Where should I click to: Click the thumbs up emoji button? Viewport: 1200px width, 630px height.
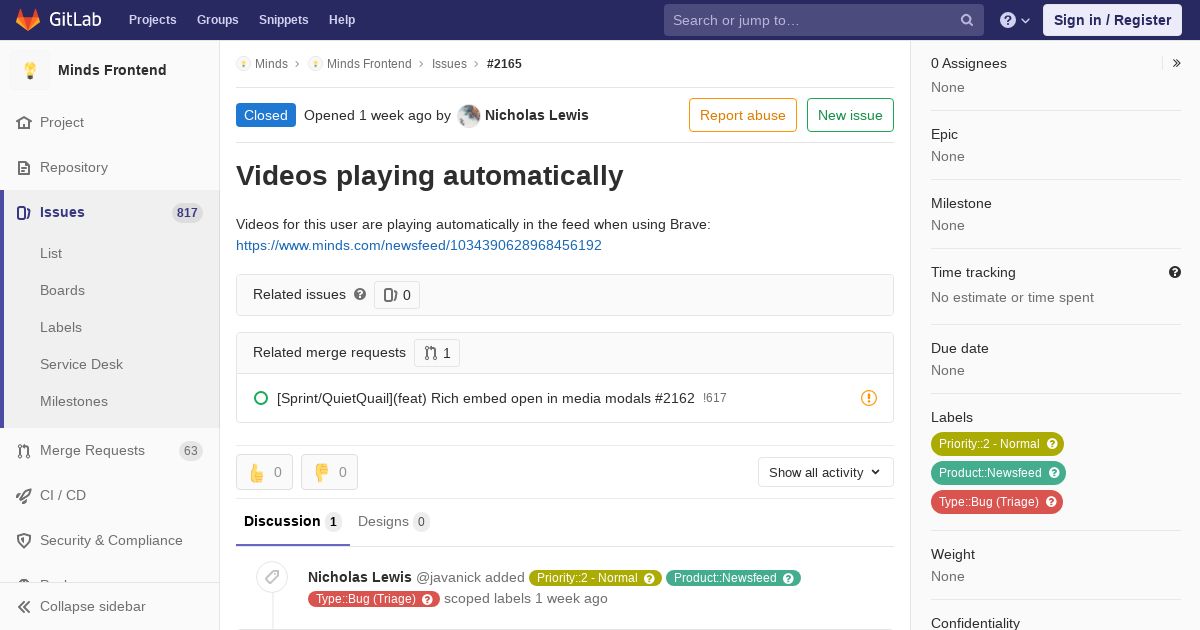coord(264,472)
